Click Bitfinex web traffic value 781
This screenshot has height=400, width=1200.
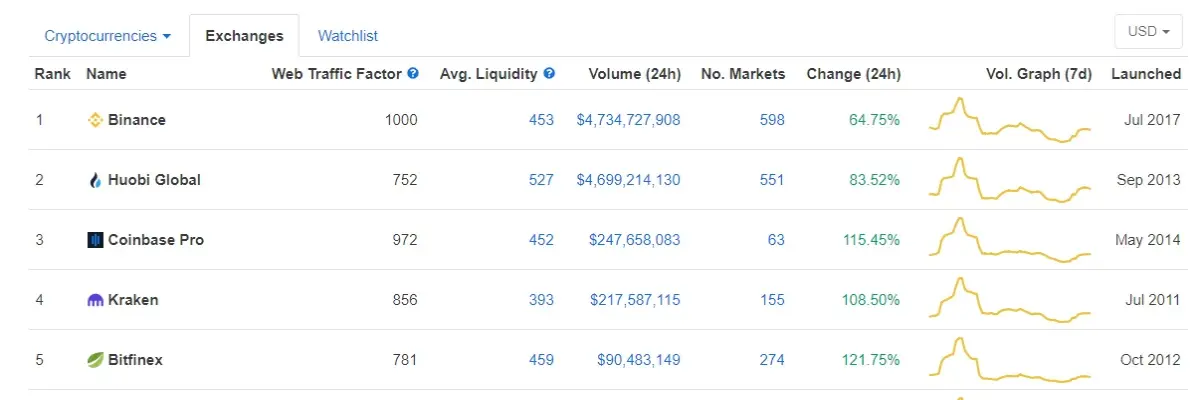pyautogui.click(x=405, y=360)
